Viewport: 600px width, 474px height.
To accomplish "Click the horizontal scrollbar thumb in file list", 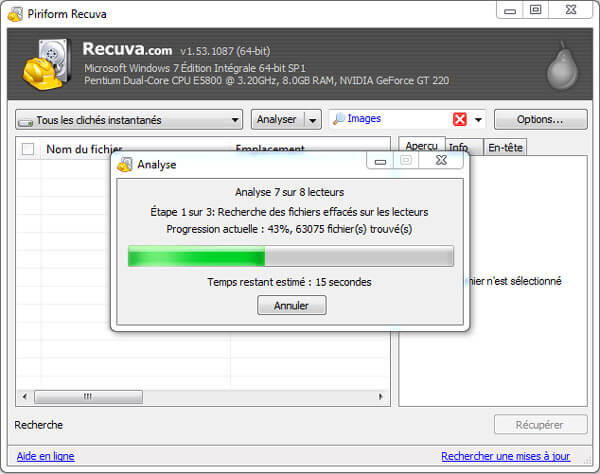I will point(88,396).
